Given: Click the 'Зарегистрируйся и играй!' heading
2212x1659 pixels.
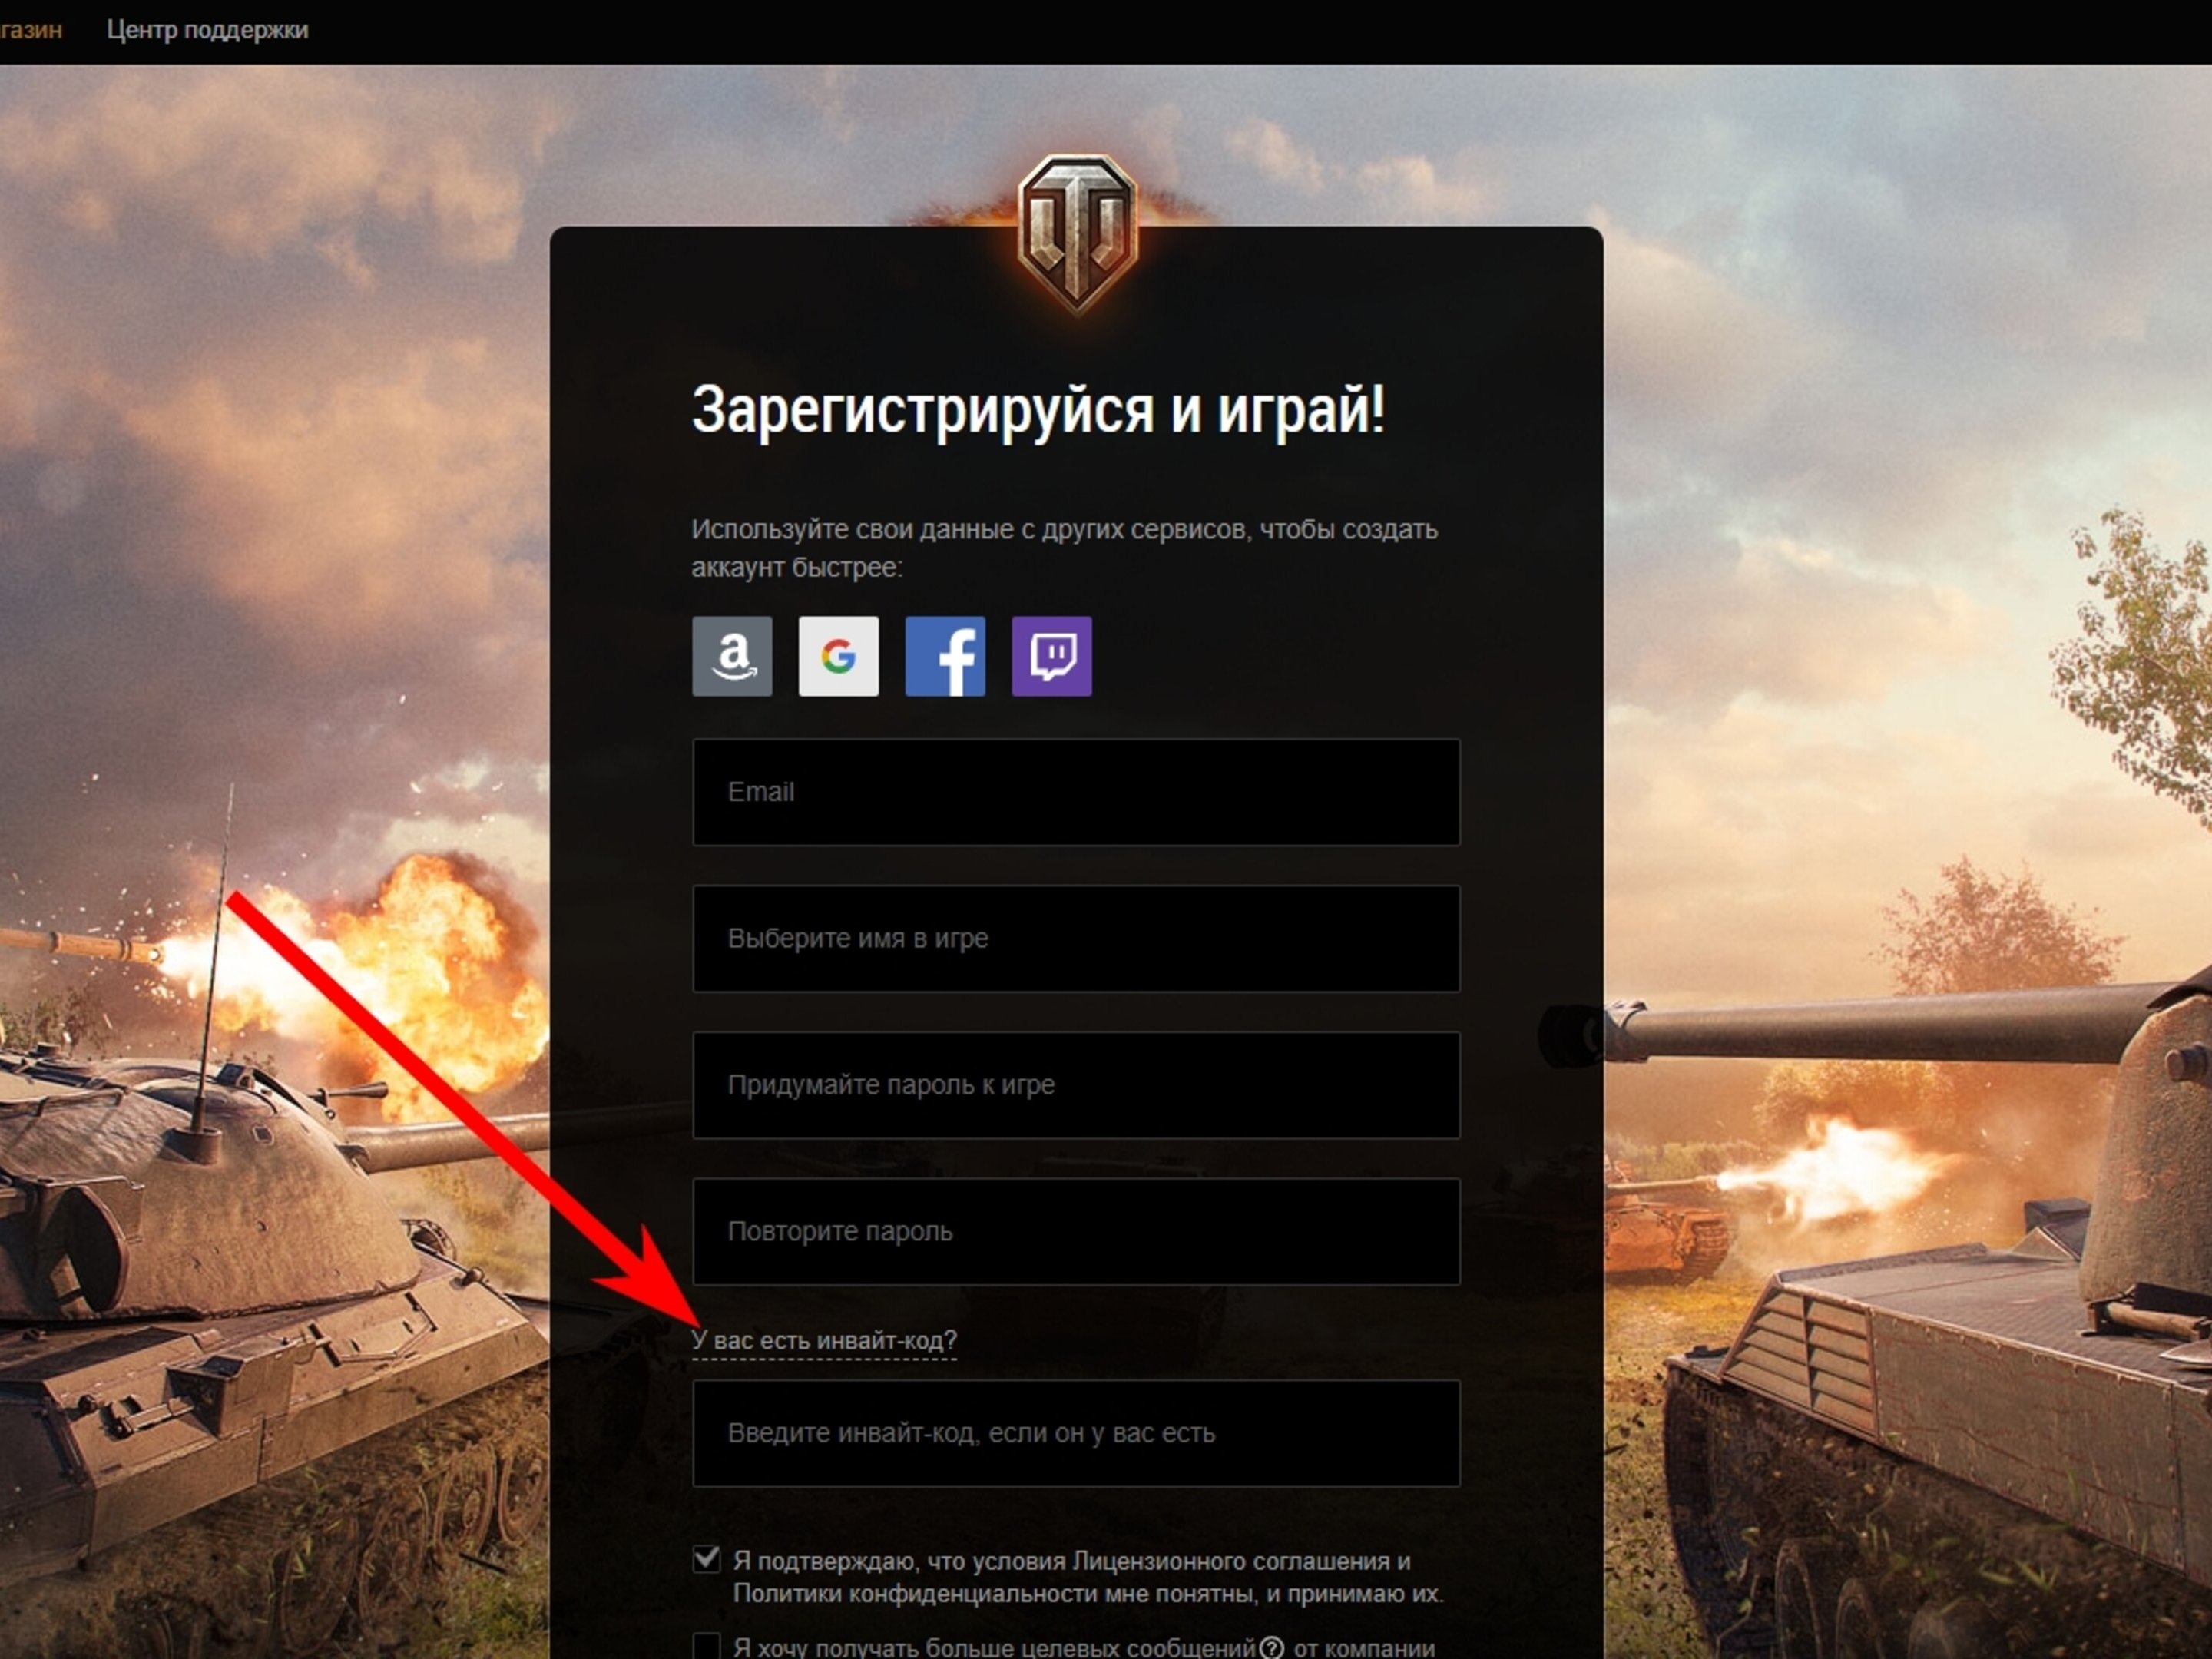Looking at the screenshot, I should (x=1038, y=410).
